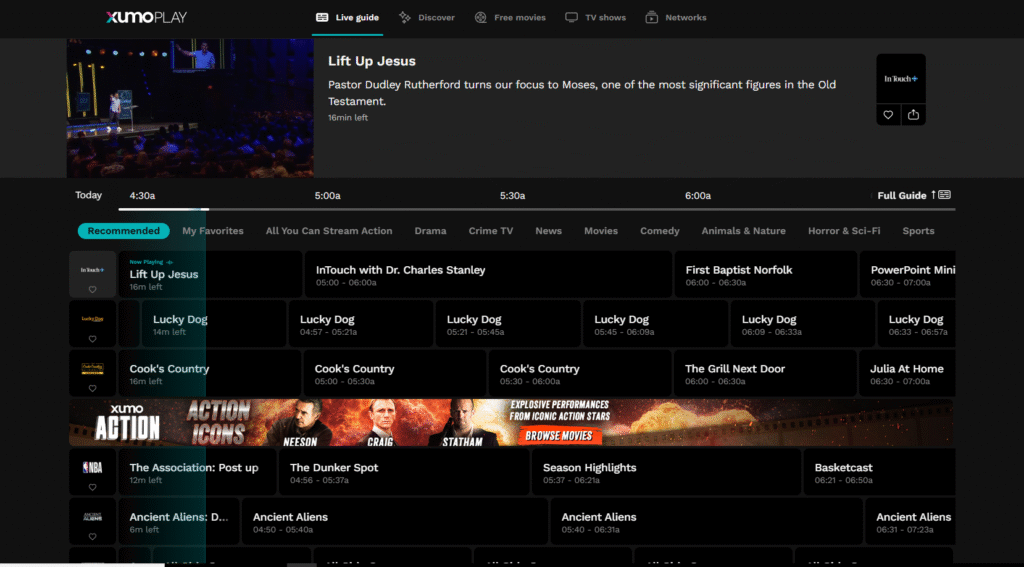
Task: Toggle favorite heart for NBA channel
Action: 92,487
